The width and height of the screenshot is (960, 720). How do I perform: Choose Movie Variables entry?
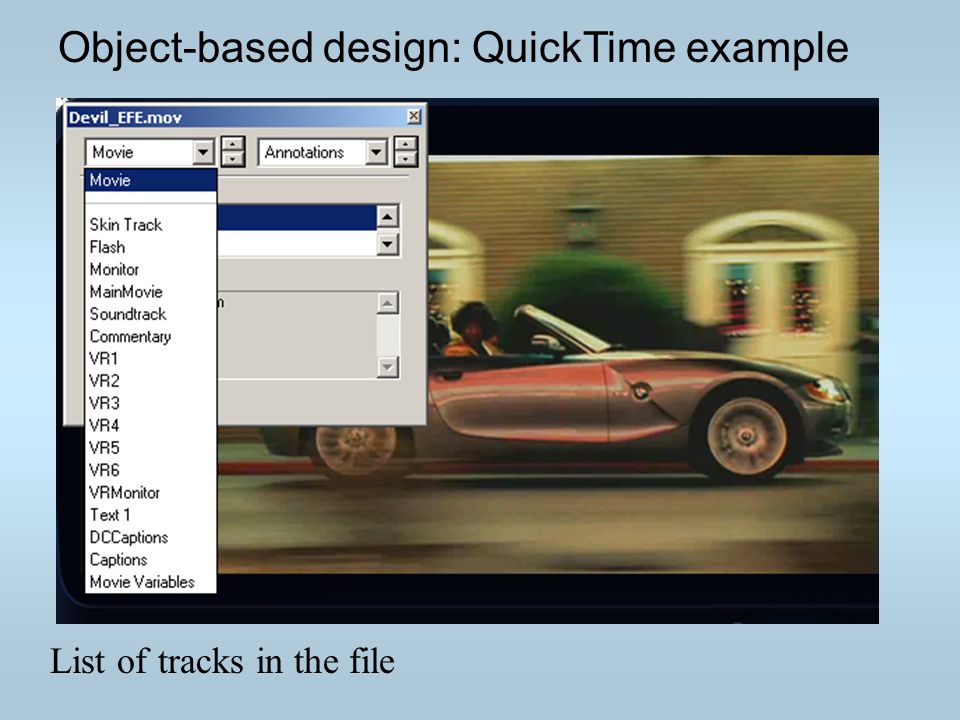tap(151, 582)
